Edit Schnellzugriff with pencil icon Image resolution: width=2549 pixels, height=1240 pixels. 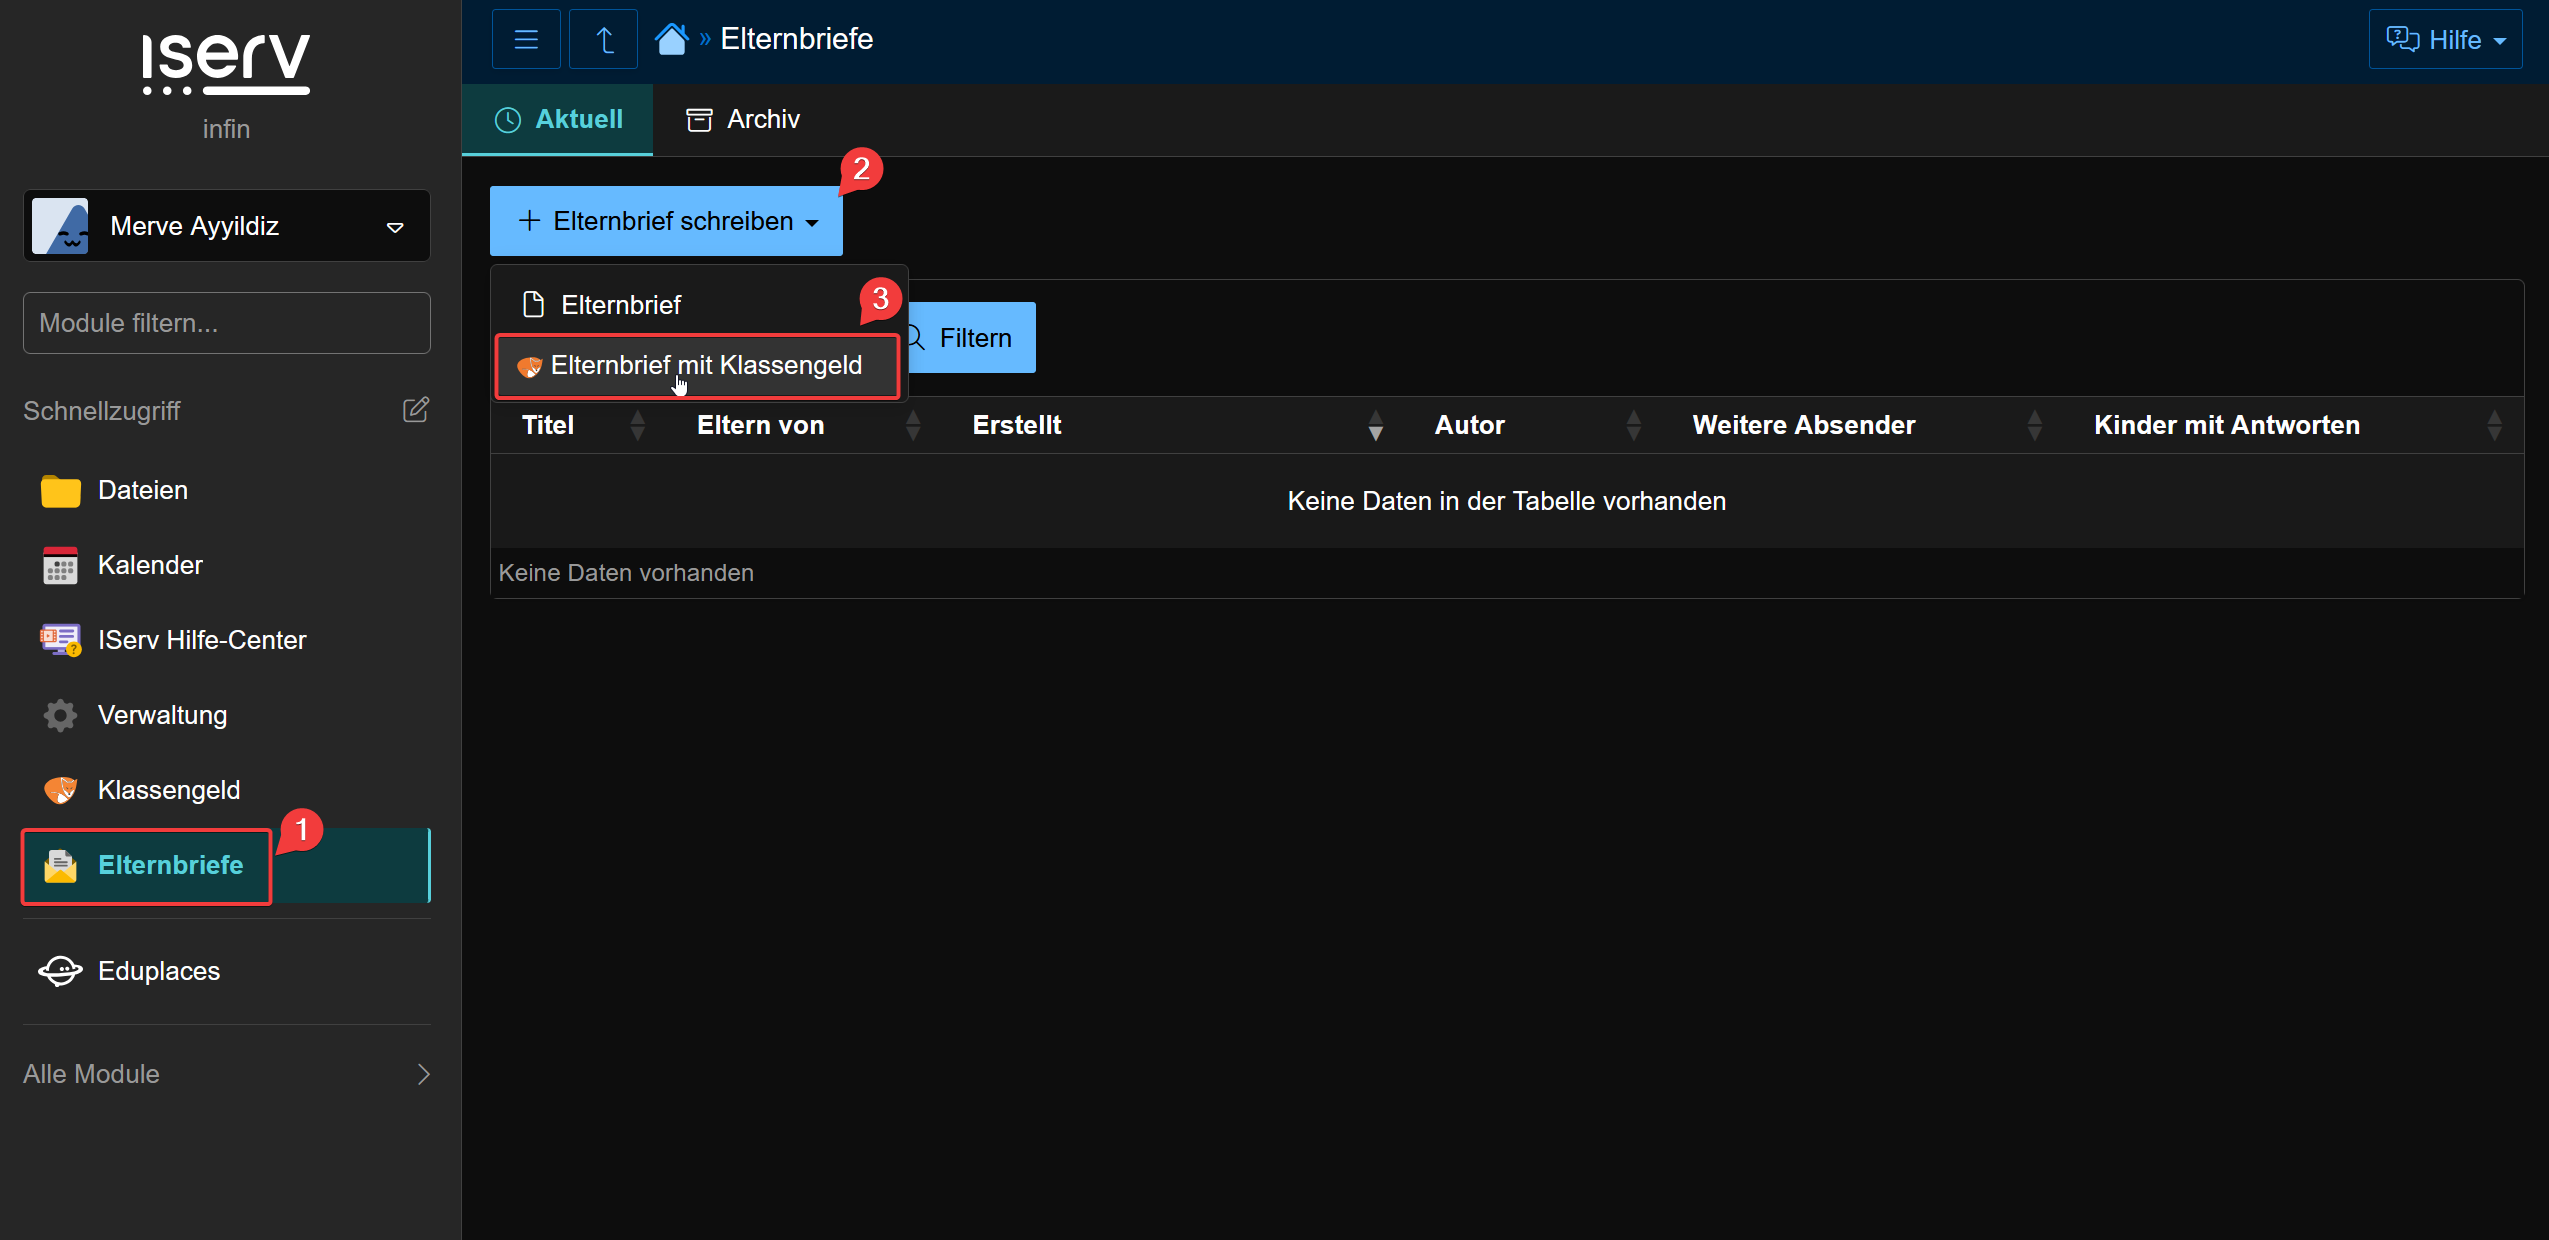(x=415, y=410)
